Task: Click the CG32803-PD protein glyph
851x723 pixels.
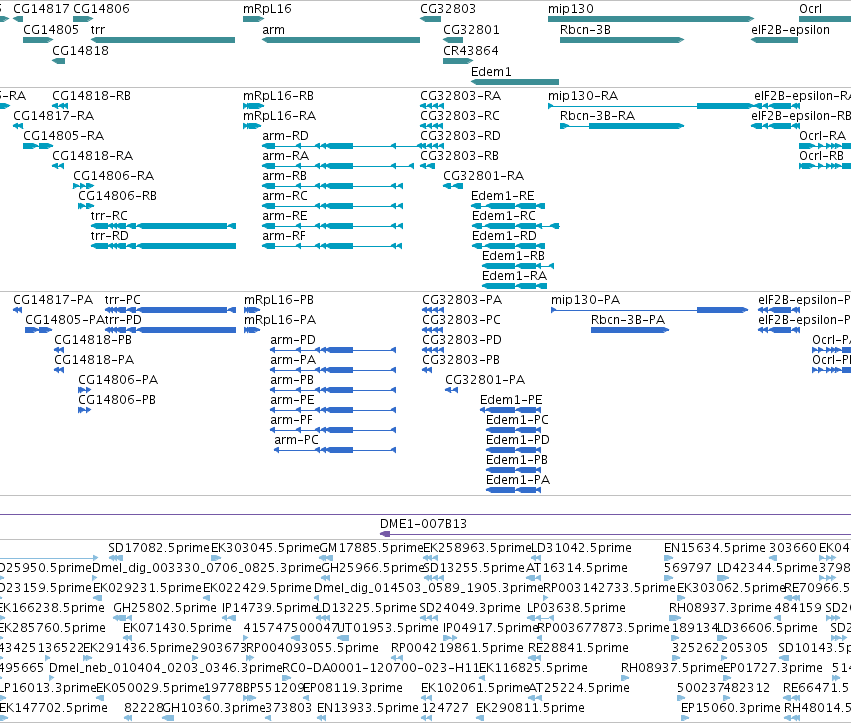Action: [433, 350]
